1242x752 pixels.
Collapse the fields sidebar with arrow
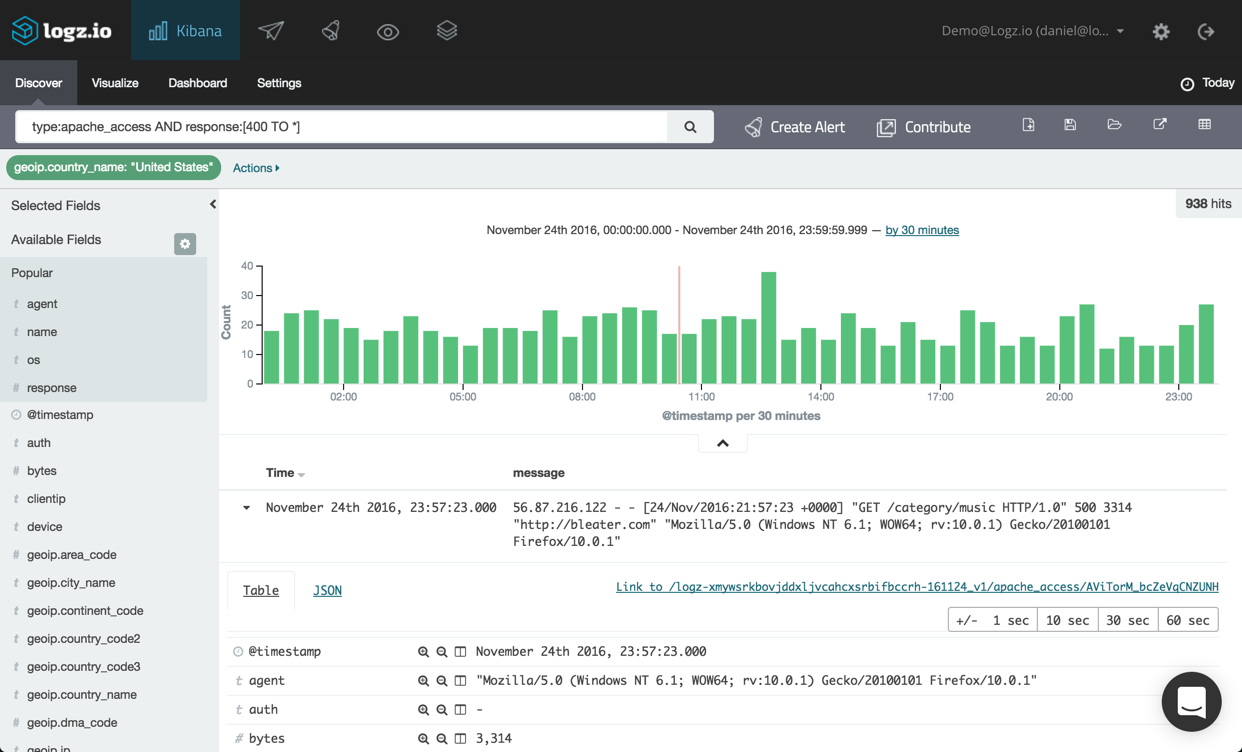(x=212, y=205)
